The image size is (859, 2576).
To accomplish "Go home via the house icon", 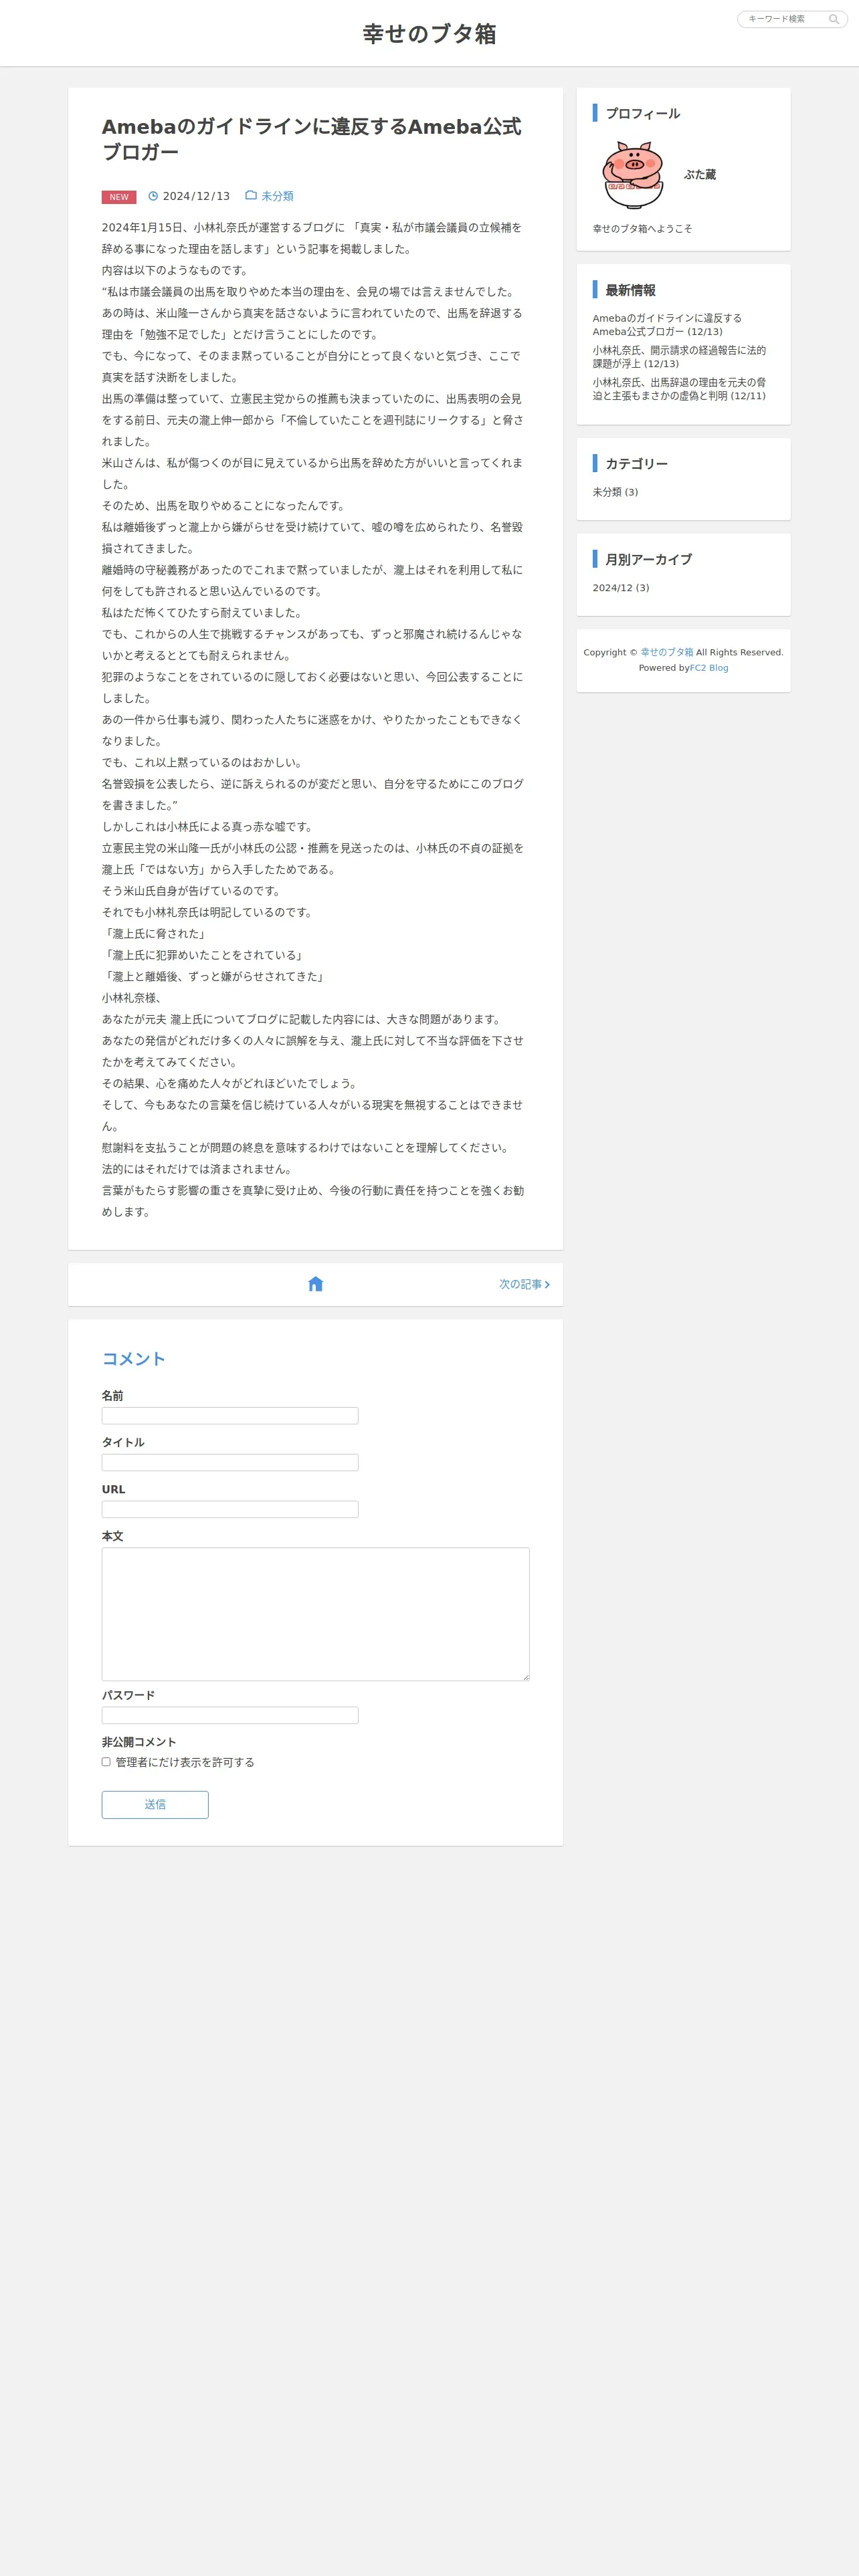I will (x=315, y=1284).
